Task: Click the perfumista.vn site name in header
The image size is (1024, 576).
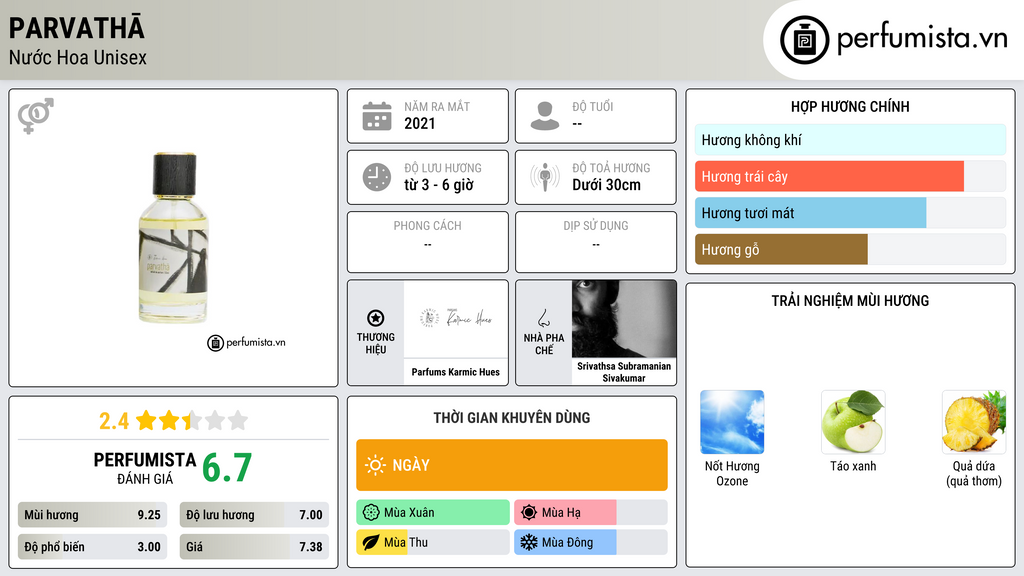Action: 922,38
